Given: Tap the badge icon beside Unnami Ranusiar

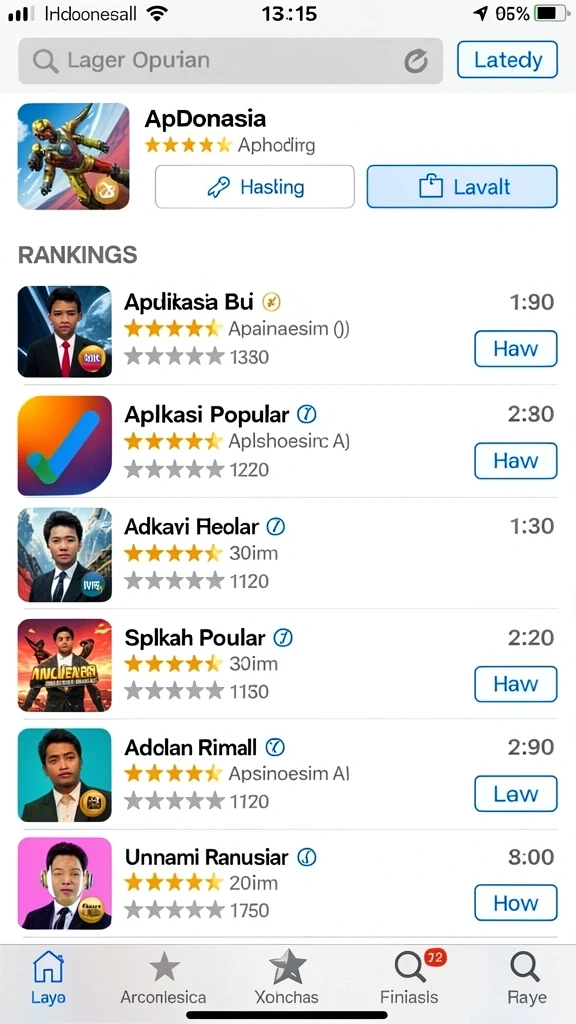Looking at the screenshot, I should click(x=307, y=857).
